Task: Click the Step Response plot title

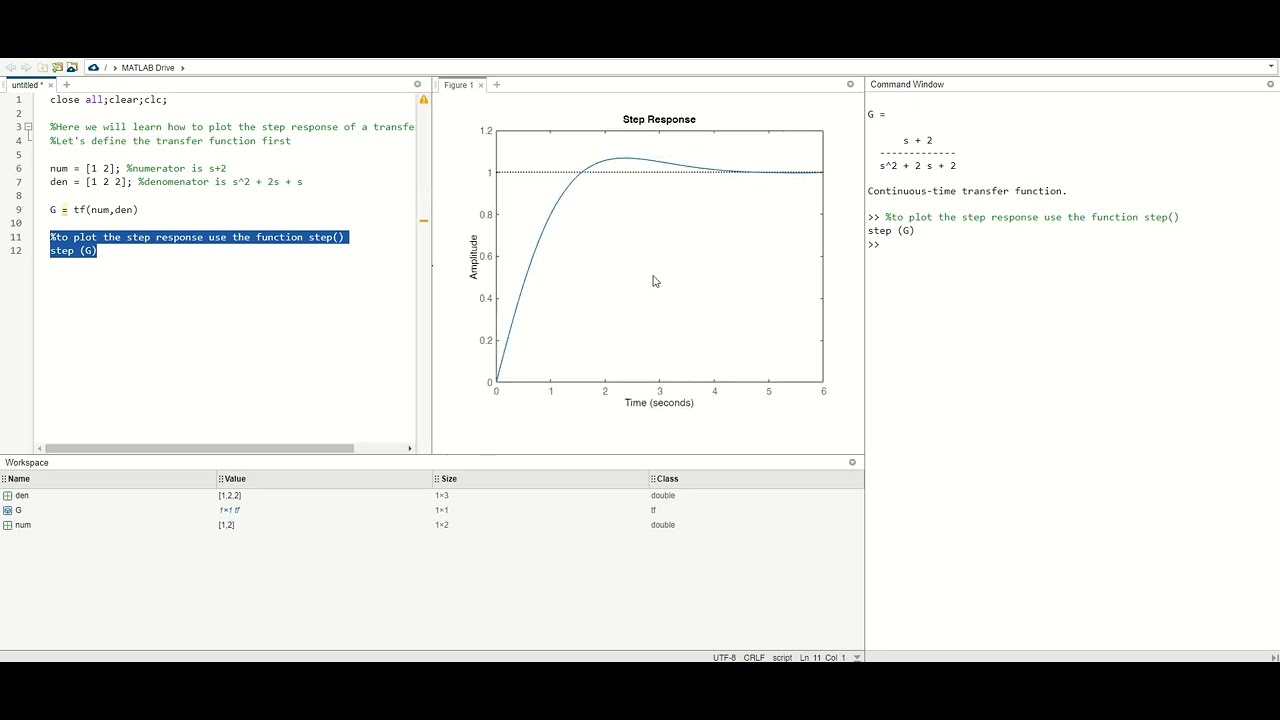Action: [x=659, y=119]
